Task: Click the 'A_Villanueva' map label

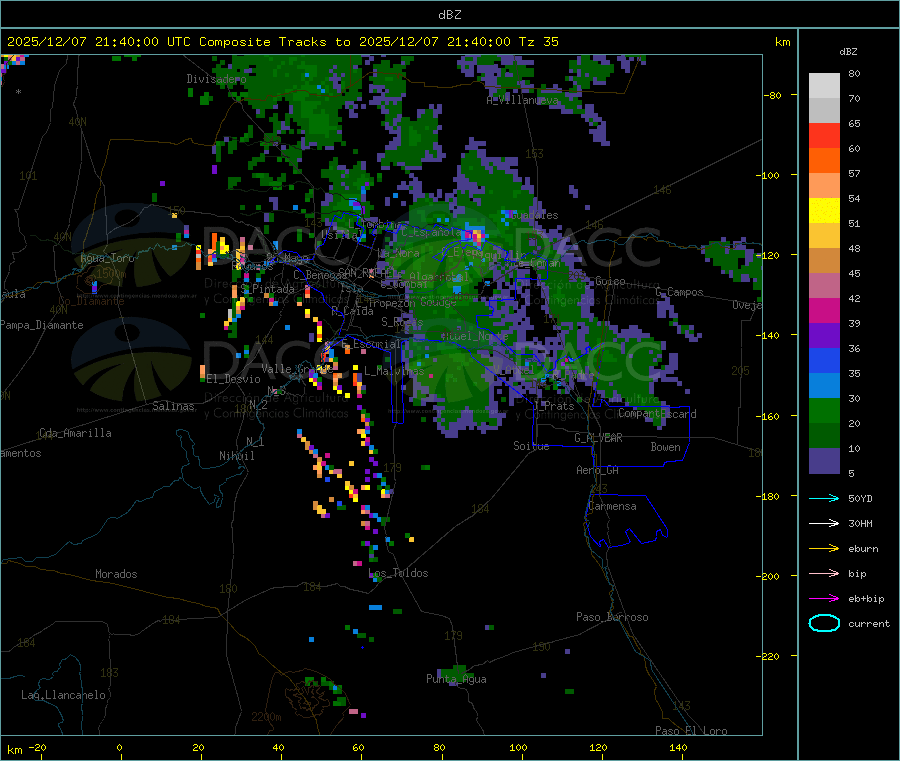Action: tap(522, 100)
